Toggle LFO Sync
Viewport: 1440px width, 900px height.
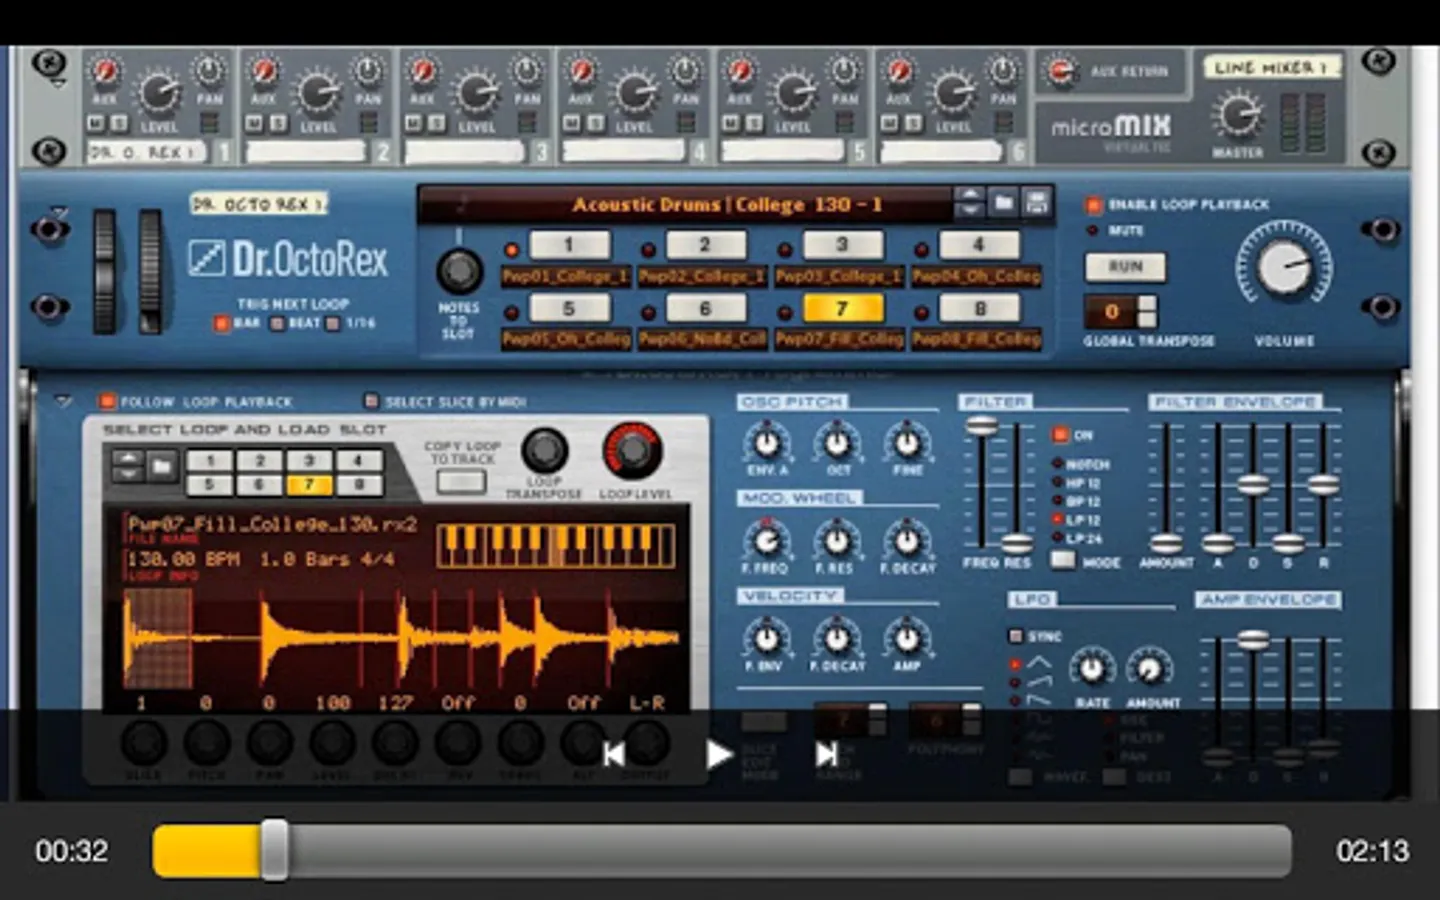[x=1016, y=636]
